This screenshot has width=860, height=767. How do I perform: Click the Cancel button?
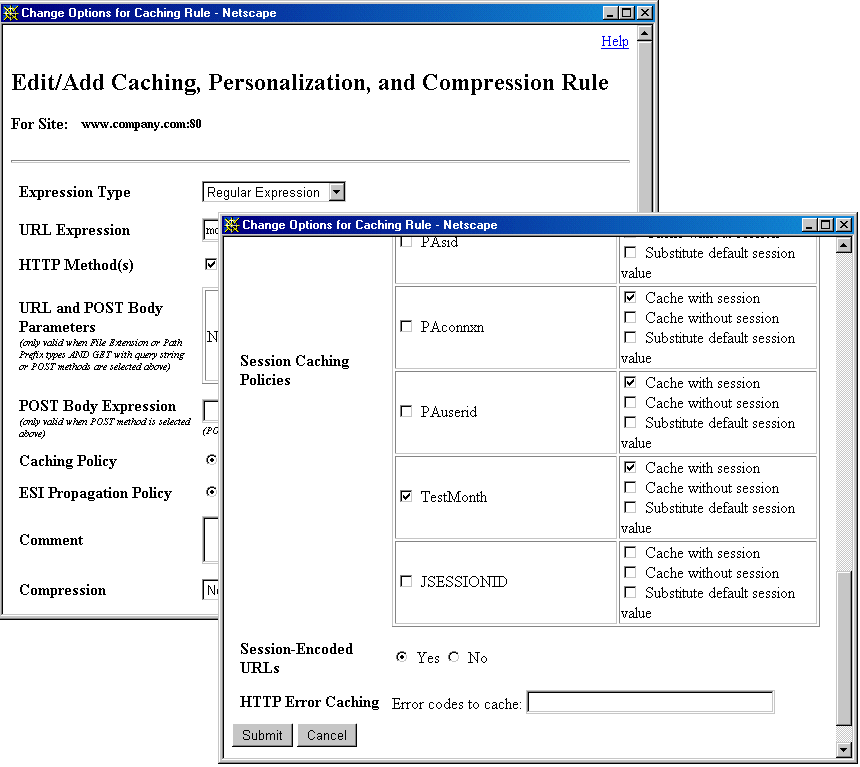[327, 735]
